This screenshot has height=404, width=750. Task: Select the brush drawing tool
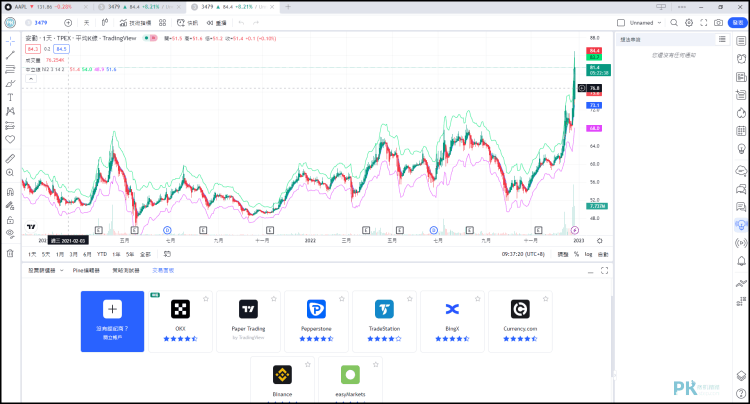point(10,83)
